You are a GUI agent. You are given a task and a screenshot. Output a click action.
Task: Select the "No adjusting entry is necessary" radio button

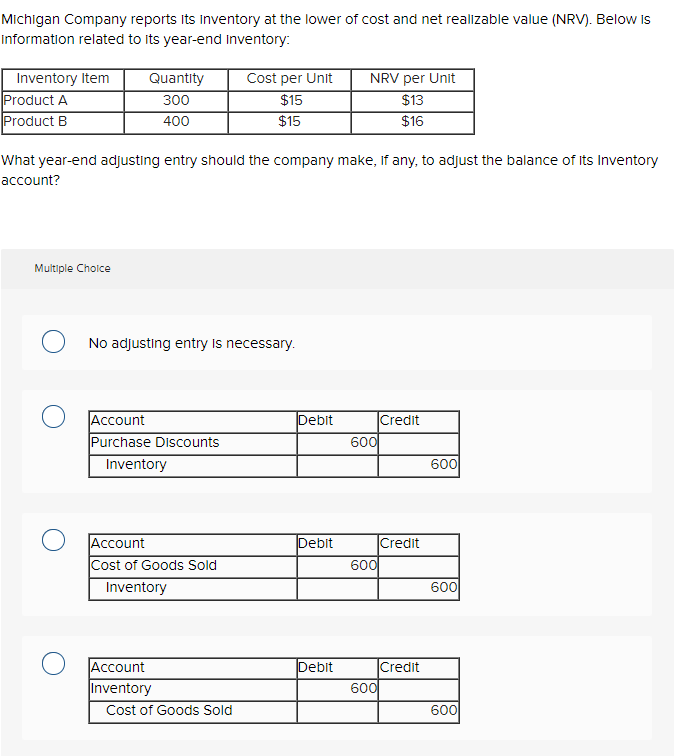tap(54, 343)
